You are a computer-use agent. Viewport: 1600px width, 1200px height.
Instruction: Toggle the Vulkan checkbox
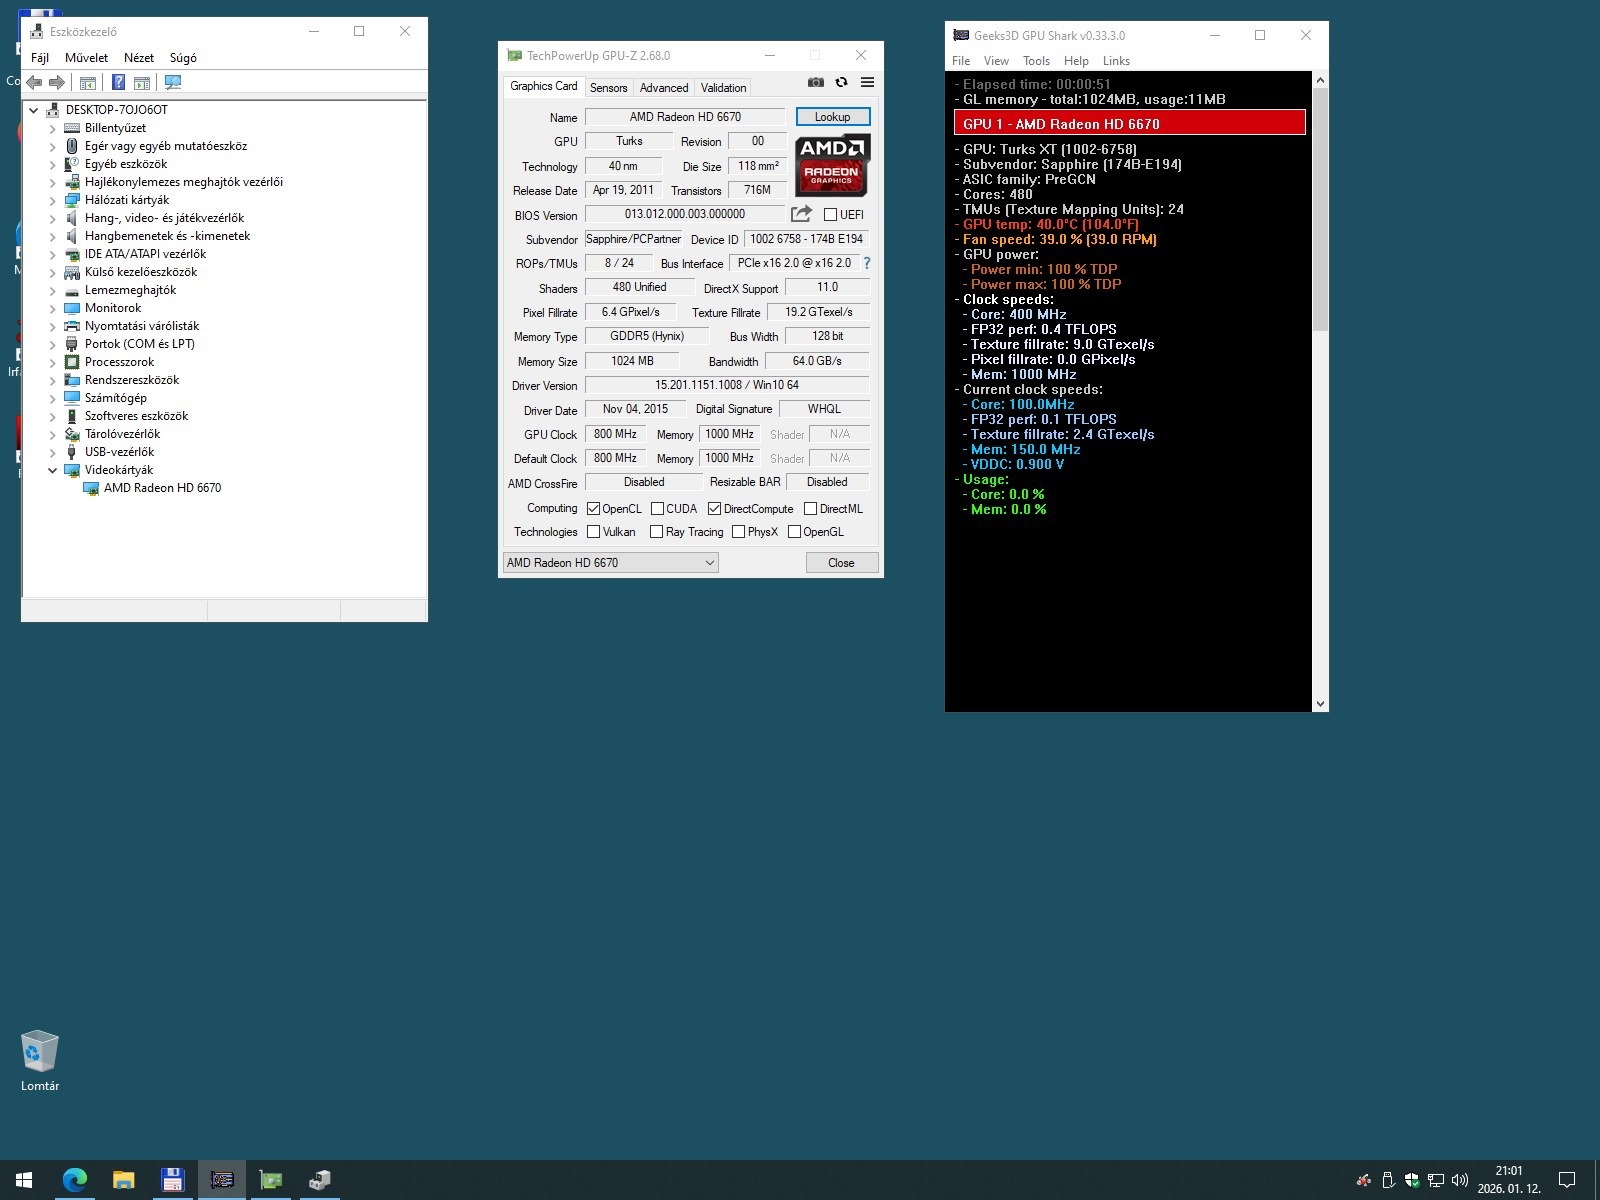click(x=593, y=531)
